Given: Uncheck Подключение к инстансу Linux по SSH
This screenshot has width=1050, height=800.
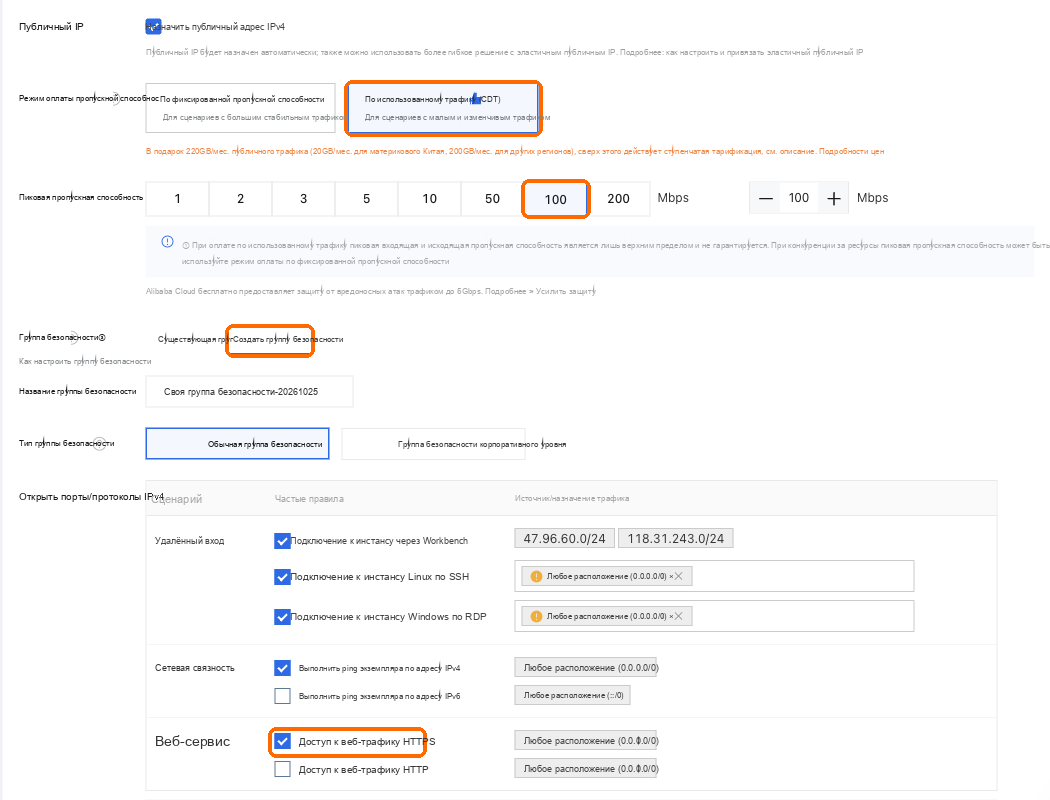Looking at the screenshot, I should coord(282,576).
